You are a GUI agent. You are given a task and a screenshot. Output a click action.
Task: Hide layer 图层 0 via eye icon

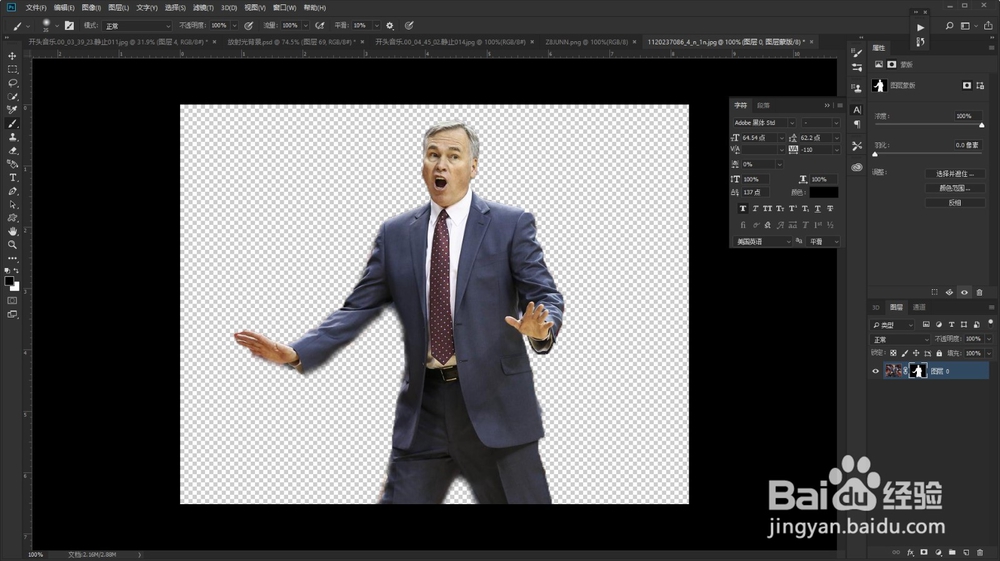point(876,371)
